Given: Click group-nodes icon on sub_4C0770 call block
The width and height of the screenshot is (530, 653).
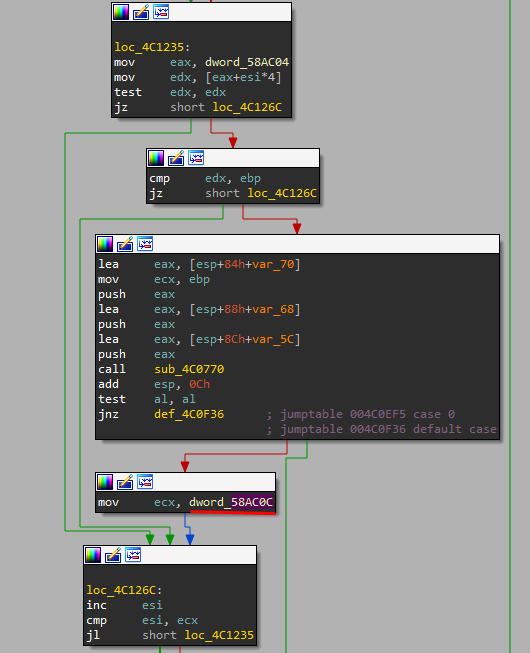Looking at the screenshot, I should tap(145, 244).
